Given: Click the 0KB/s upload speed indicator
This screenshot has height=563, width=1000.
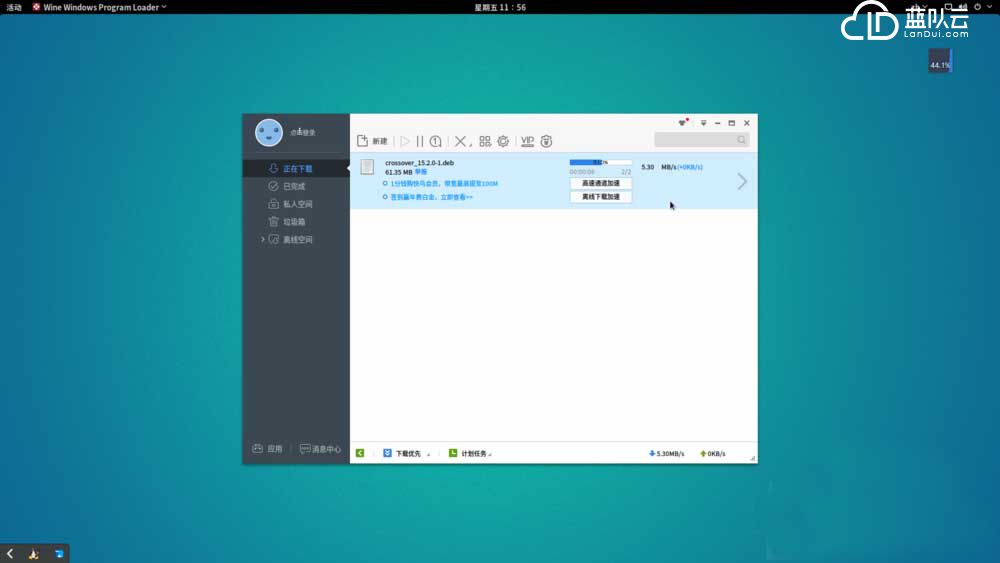Looking at the screenshot, I should click(712, 453).
